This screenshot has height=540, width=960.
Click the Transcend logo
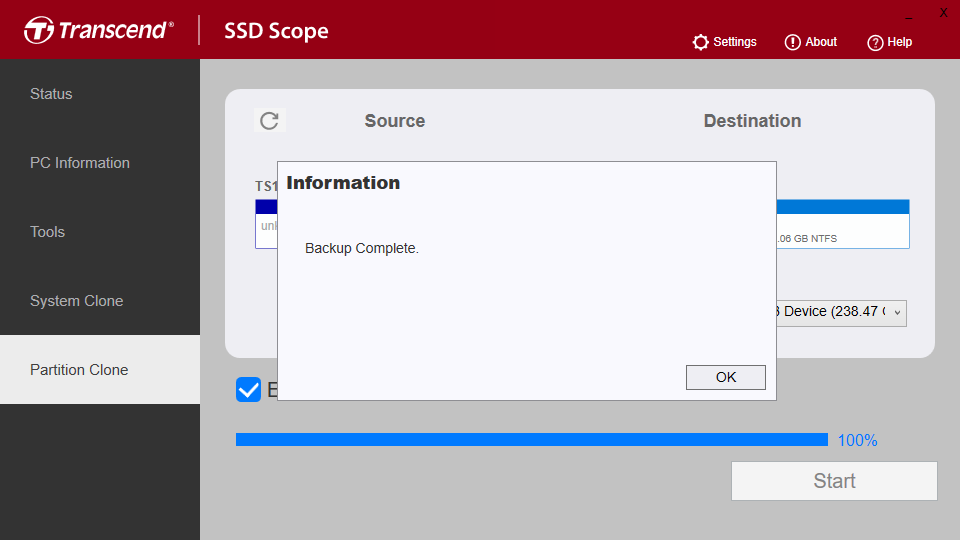[99, 30]
